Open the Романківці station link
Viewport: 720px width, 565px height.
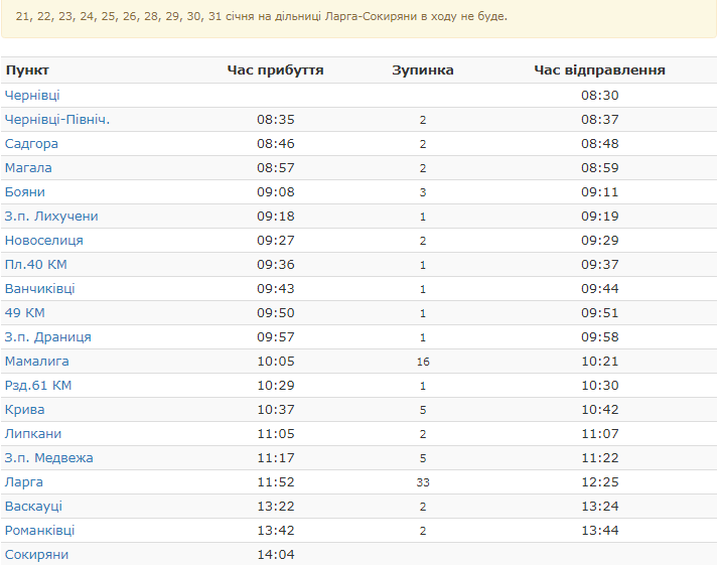click(x=40, y=530)
